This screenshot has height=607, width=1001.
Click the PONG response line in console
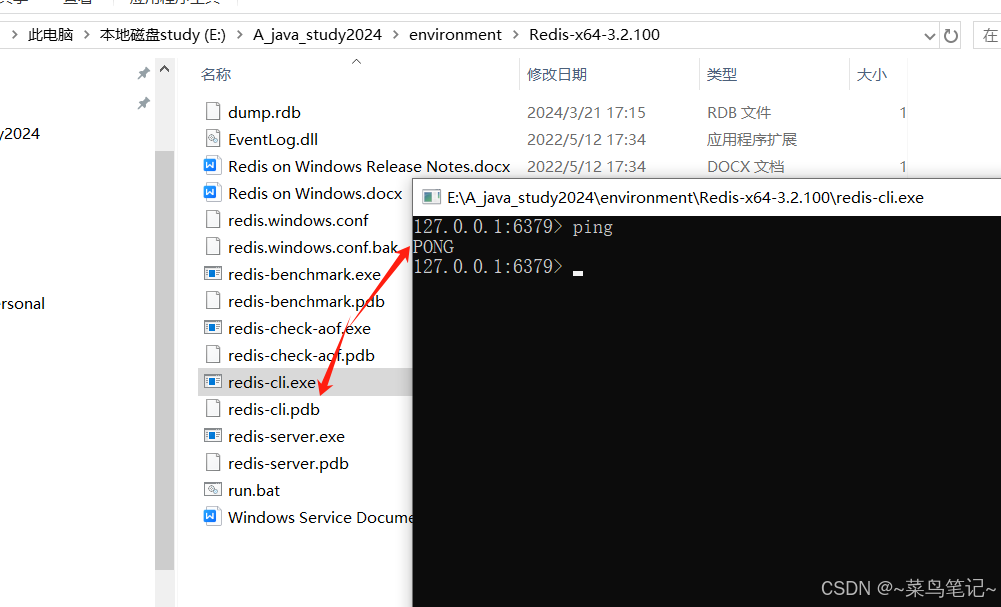coord(433,246)
